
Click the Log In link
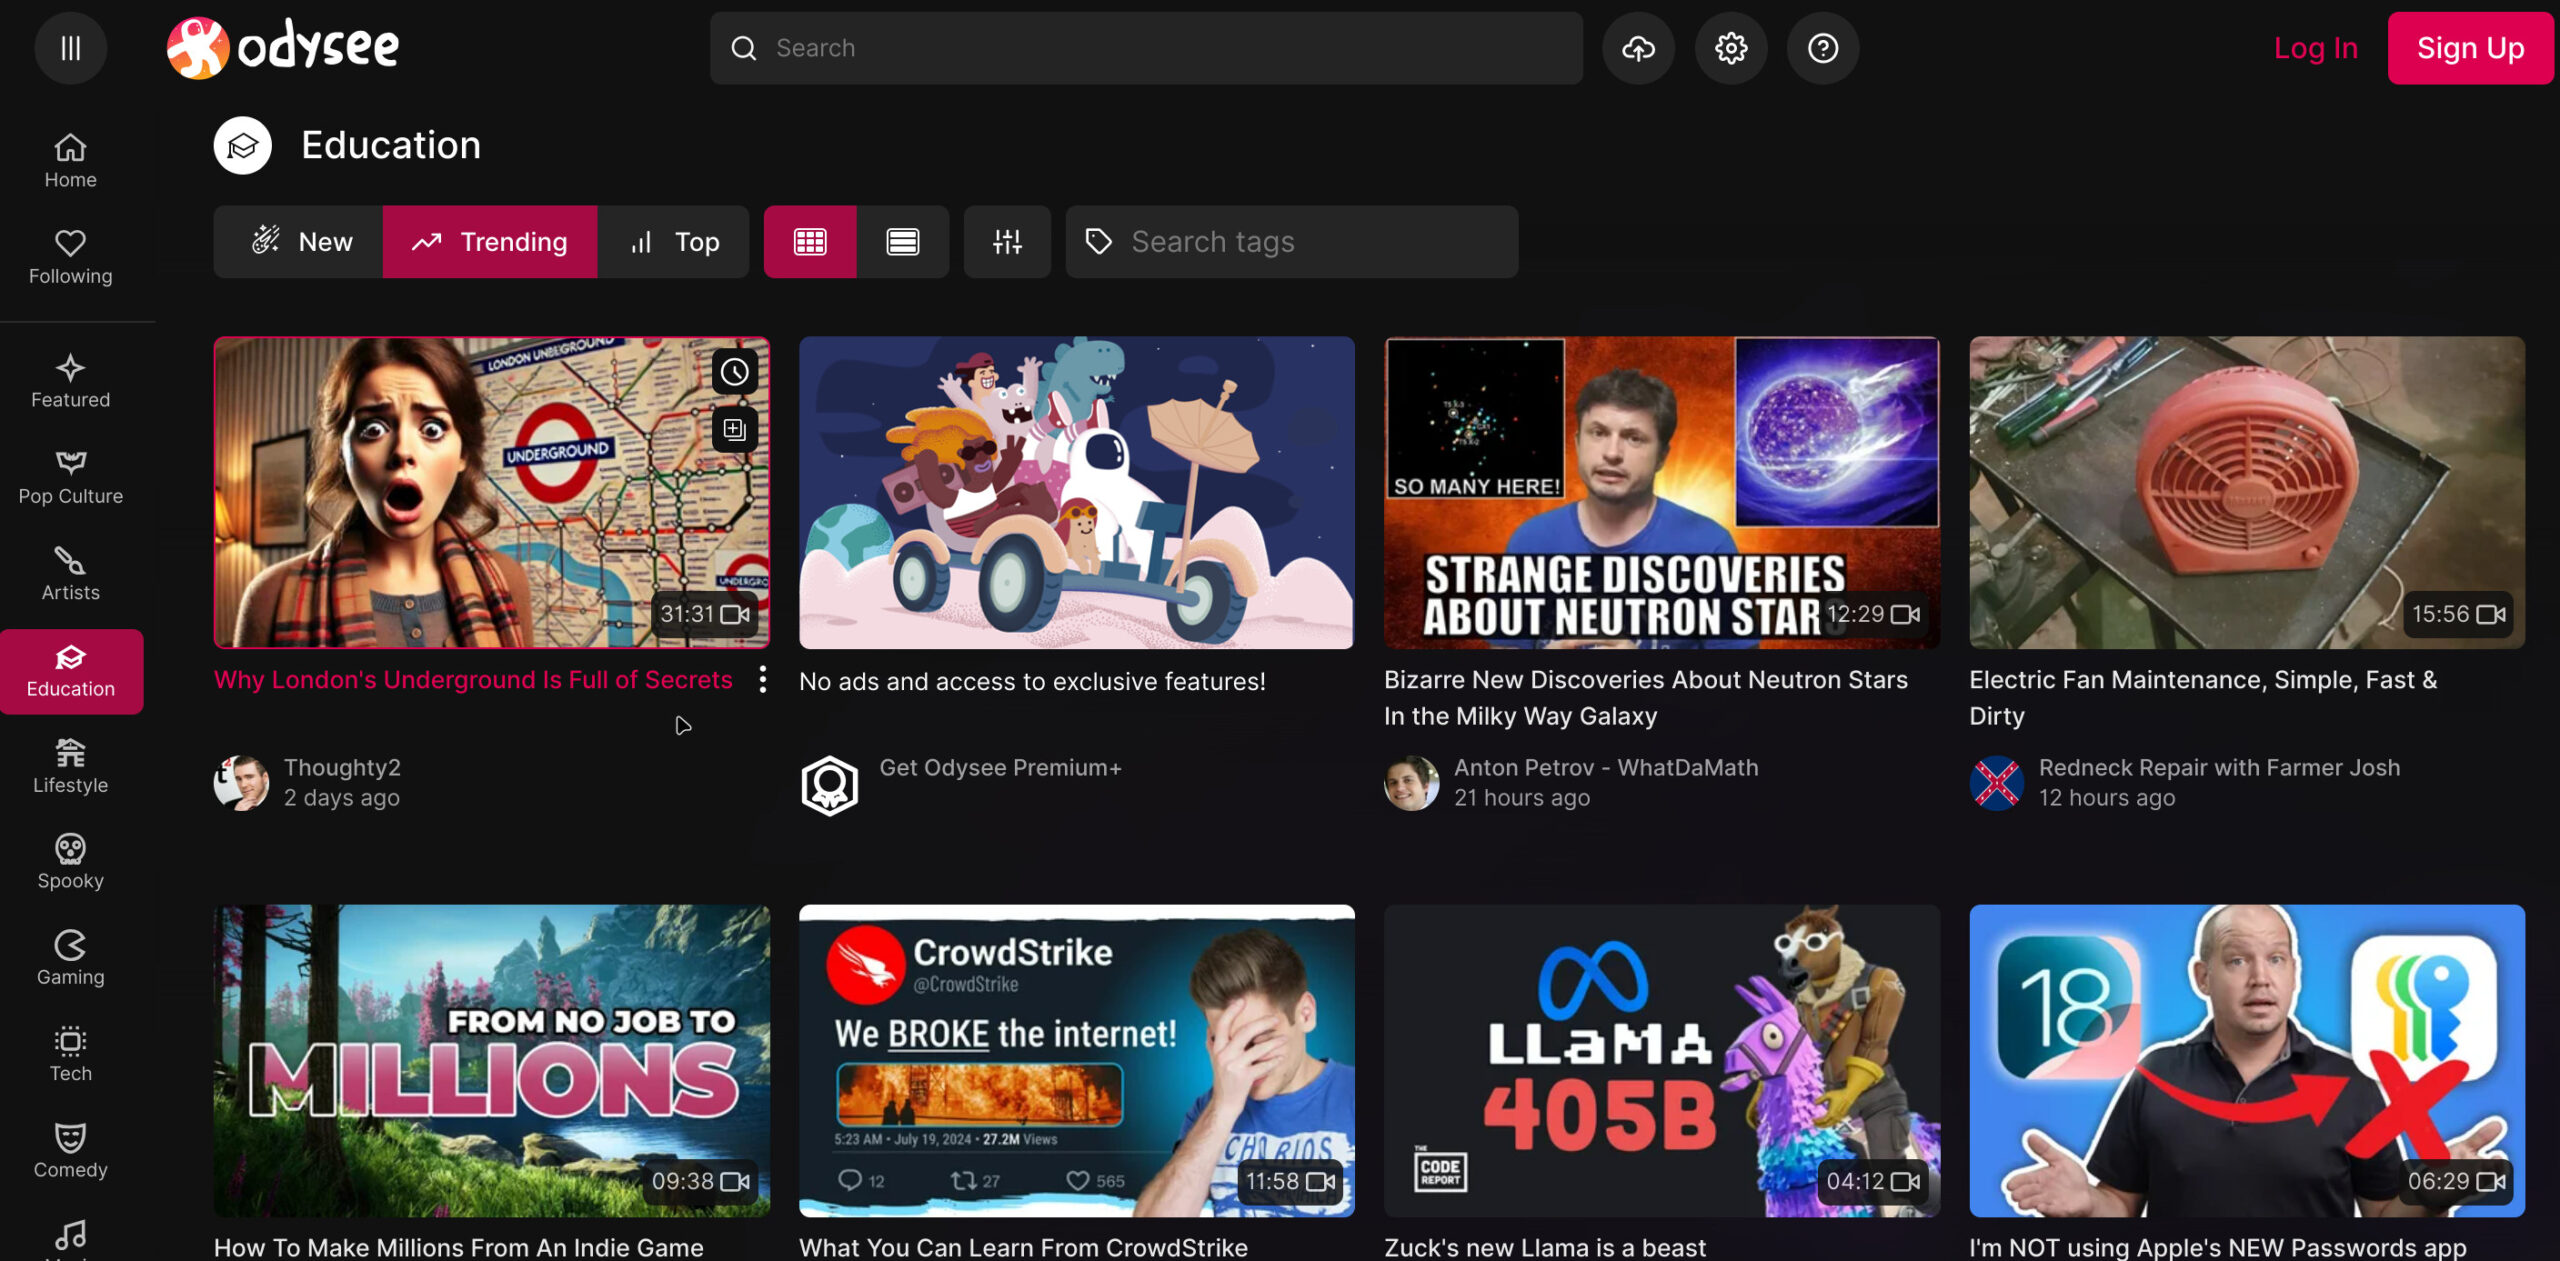point(2315,48)
